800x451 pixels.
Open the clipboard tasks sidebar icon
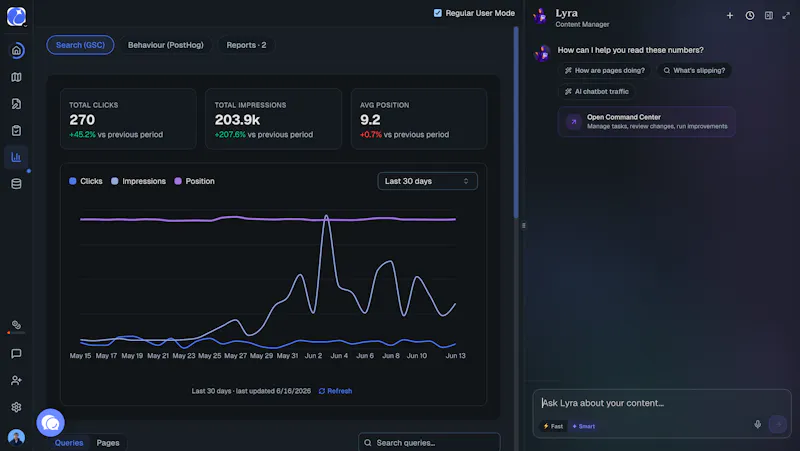click(16, 131)
